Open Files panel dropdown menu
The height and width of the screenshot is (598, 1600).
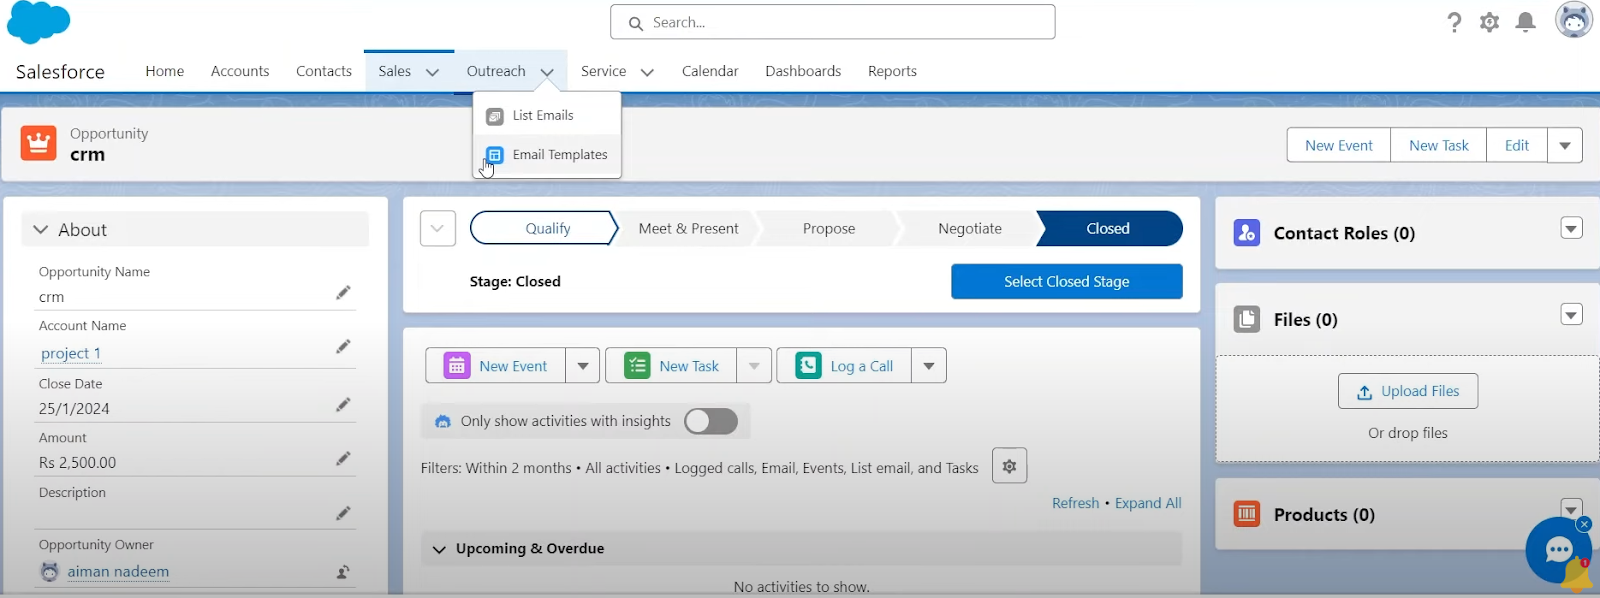(1572, 315)
